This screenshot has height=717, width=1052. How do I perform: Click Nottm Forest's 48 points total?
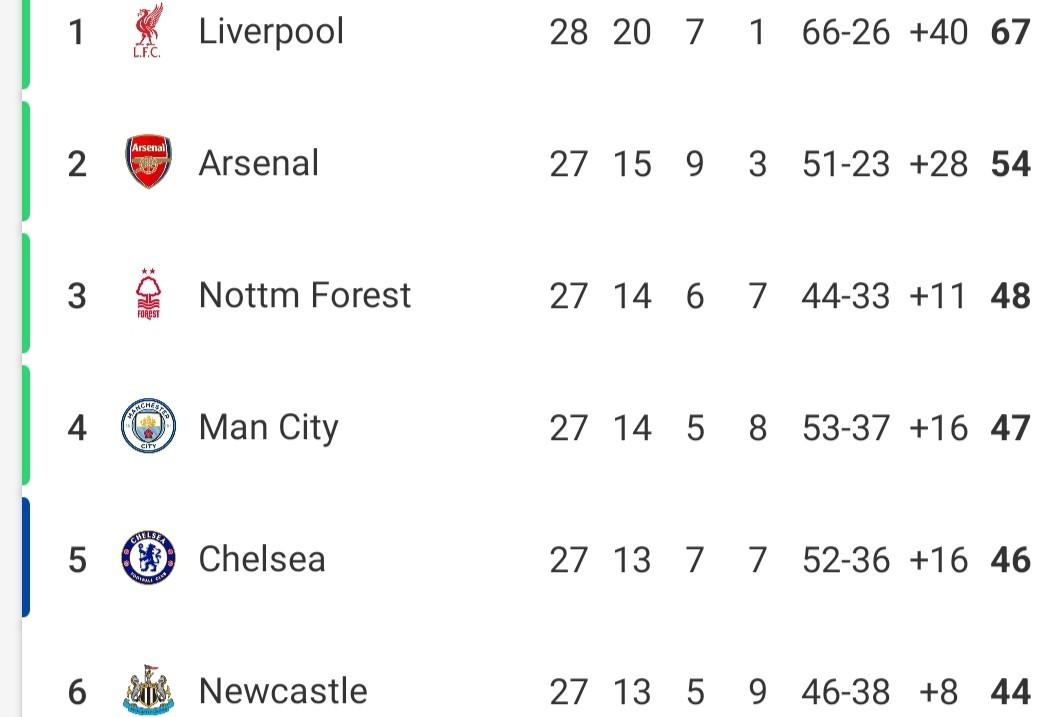click(x=1010, y=296)
